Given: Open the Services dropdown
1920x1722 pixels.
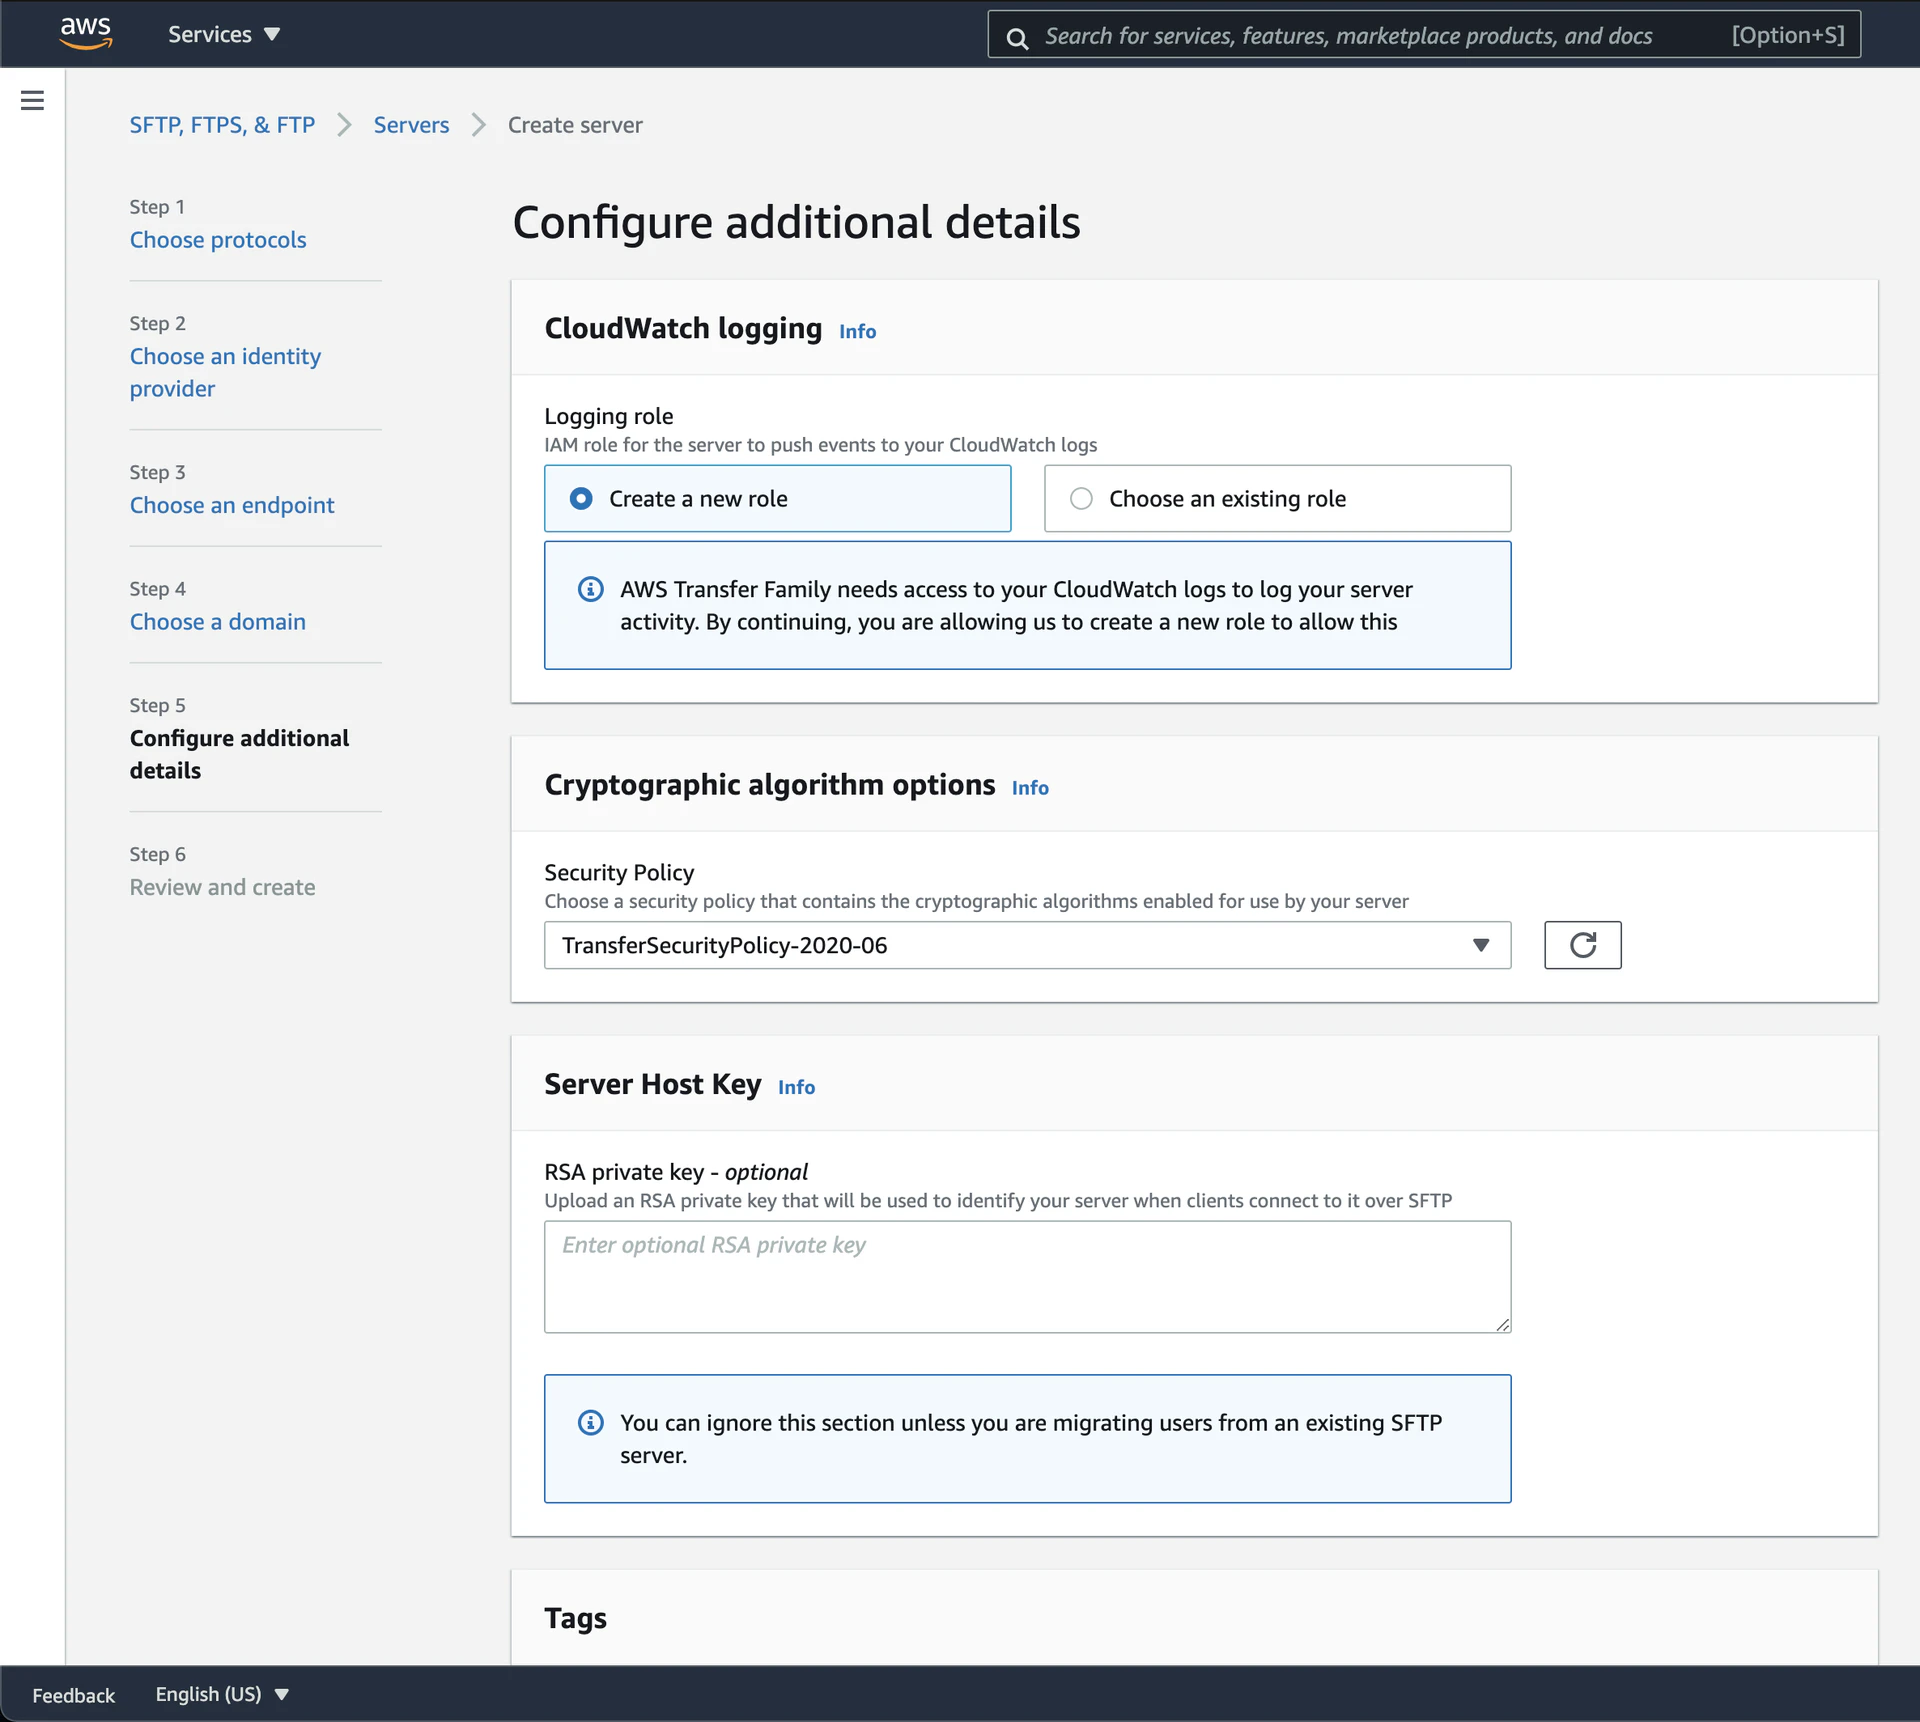Looking at the screenshot, I should [224, 34].
